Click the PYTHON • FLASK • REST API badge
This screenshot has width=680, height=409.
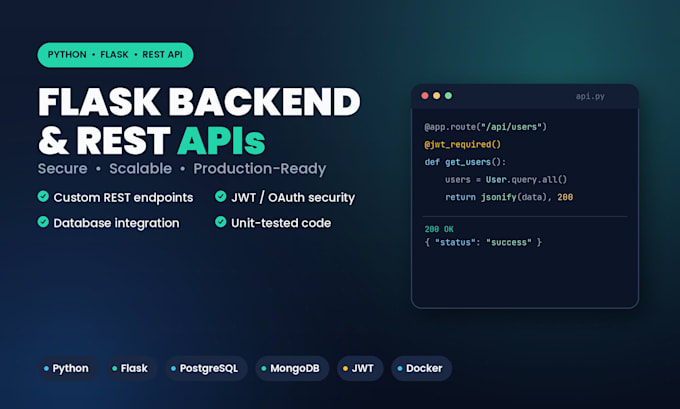115,55
